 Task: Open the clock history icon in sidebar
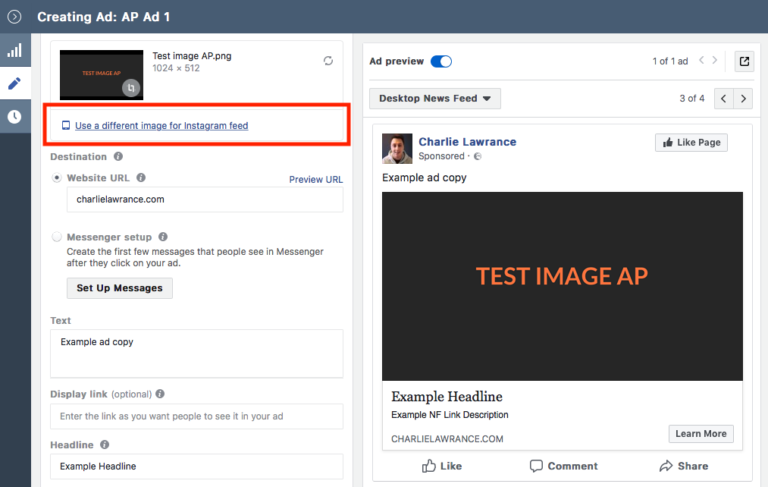14,116
